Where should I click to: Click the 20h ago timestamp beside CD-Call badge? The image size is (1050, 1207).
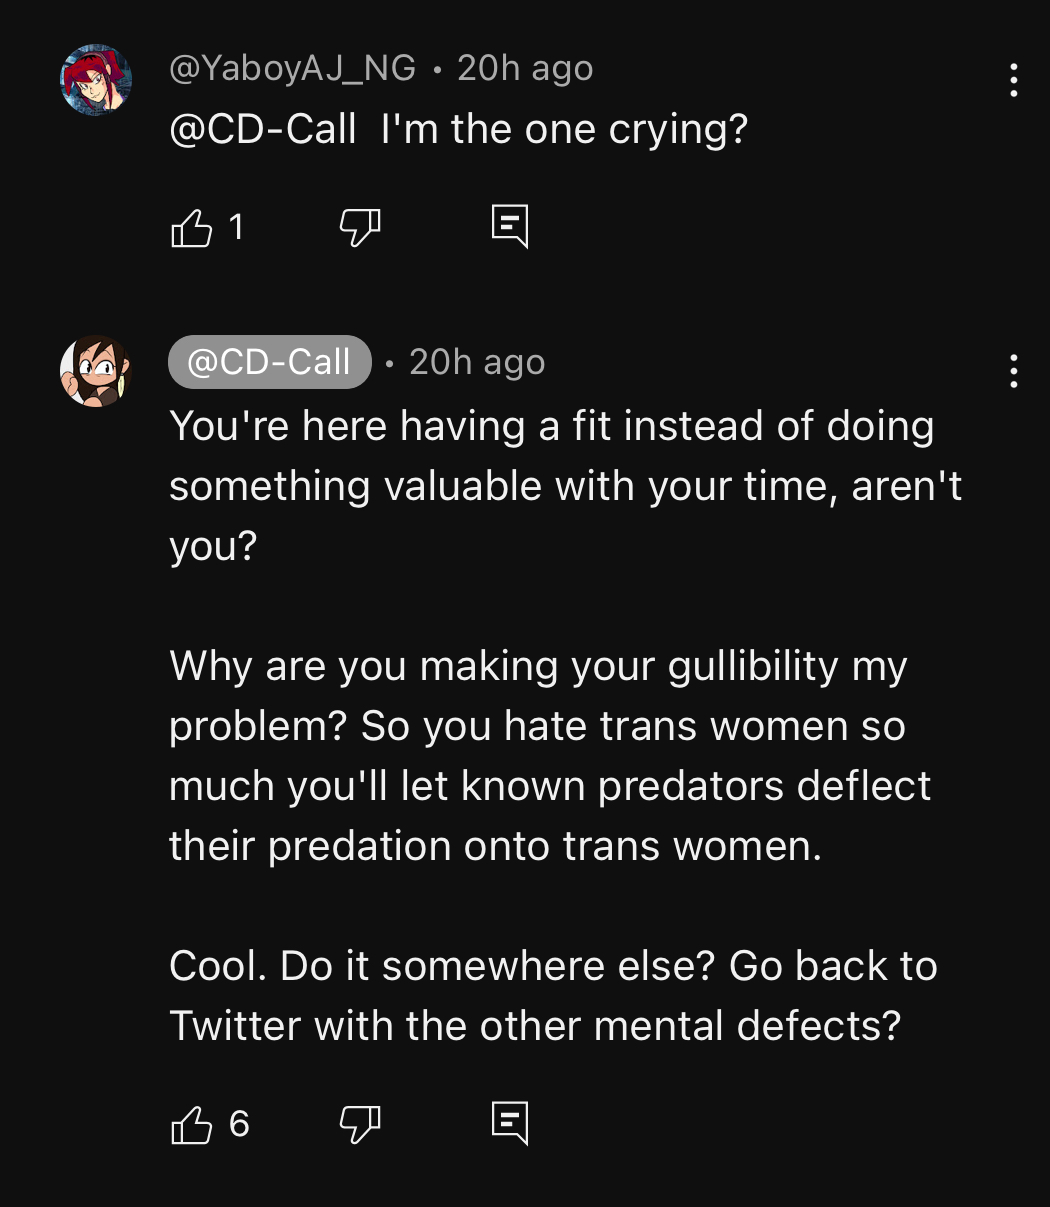point(477,362)
